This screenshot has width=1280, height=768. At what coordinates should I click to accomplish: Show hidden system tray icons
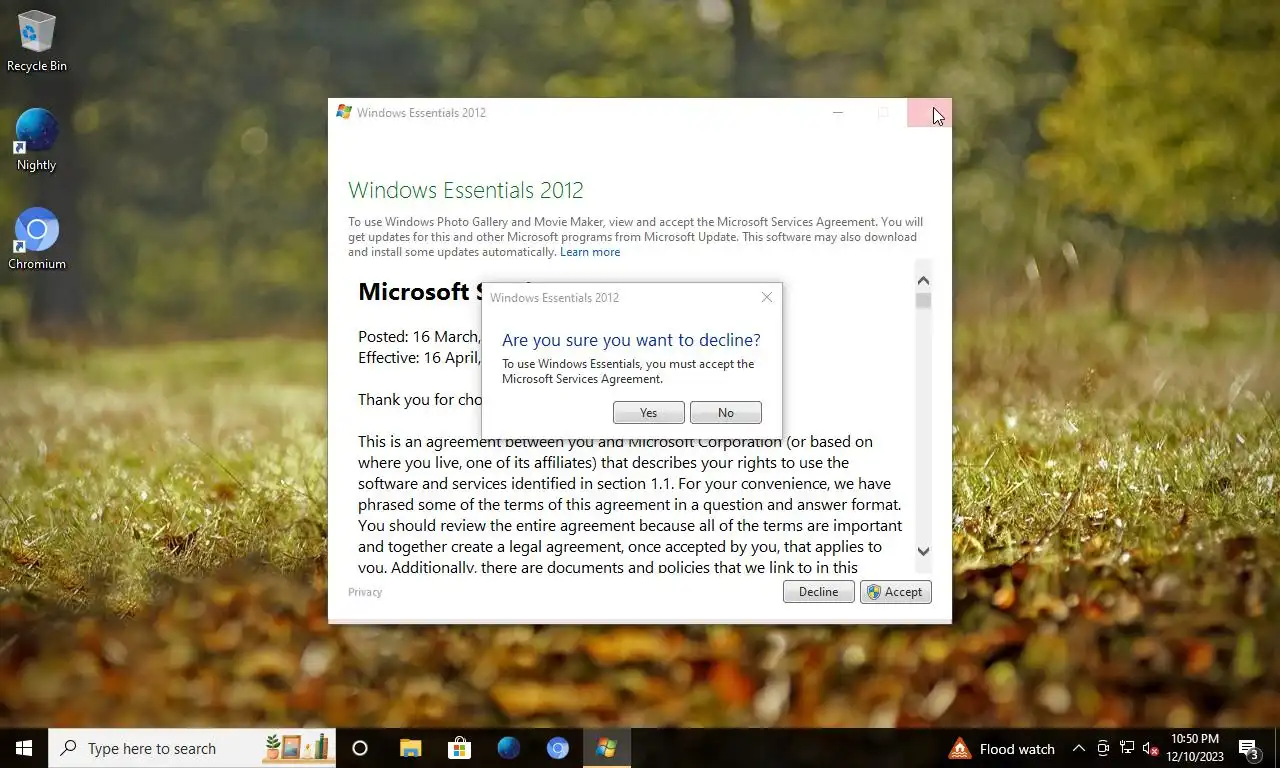pyautogui.click(x=1078, y=748)
